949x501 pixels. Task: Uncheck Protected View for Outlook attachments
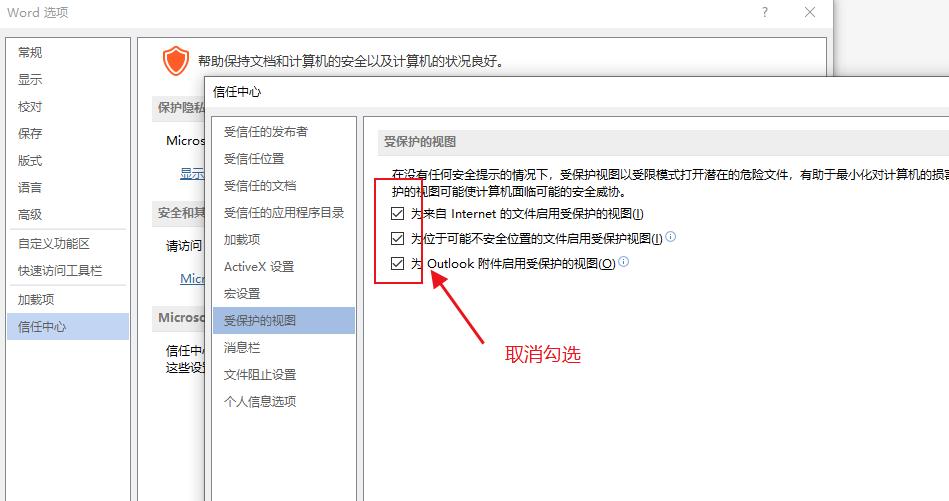click(397, 263)
